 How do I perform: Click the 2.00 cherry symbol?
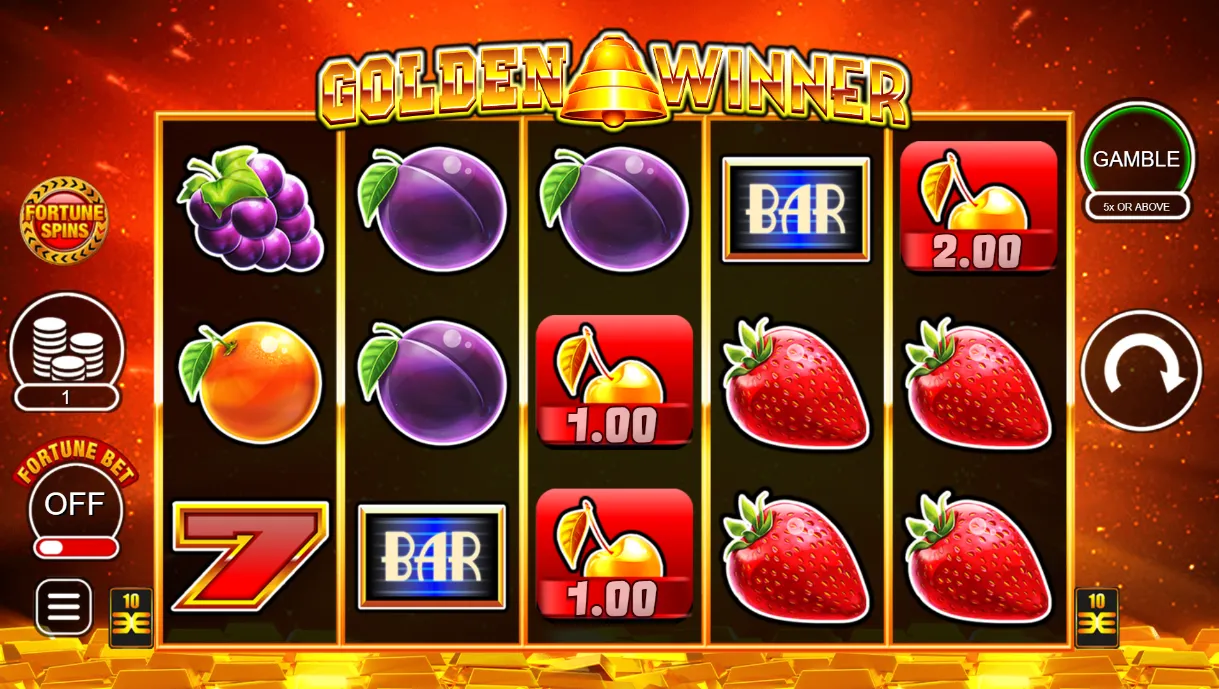[x=979, y=207]
